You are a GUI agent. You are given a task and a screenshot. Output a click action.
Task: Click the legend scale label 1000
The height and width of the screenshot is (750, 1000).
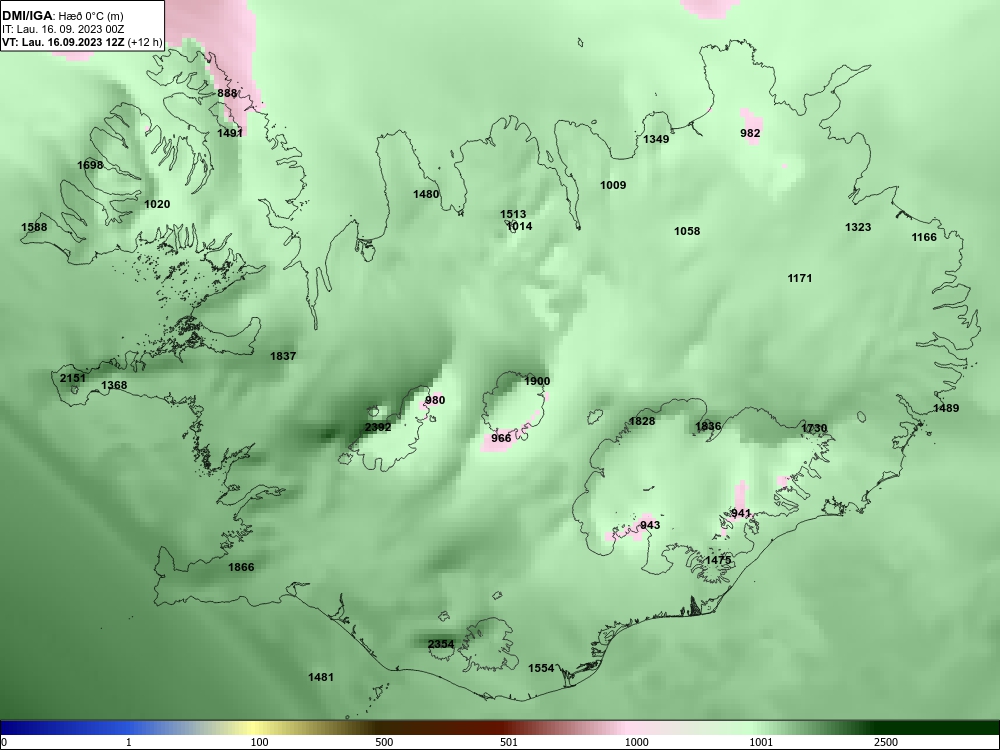(x=636, y=742)
